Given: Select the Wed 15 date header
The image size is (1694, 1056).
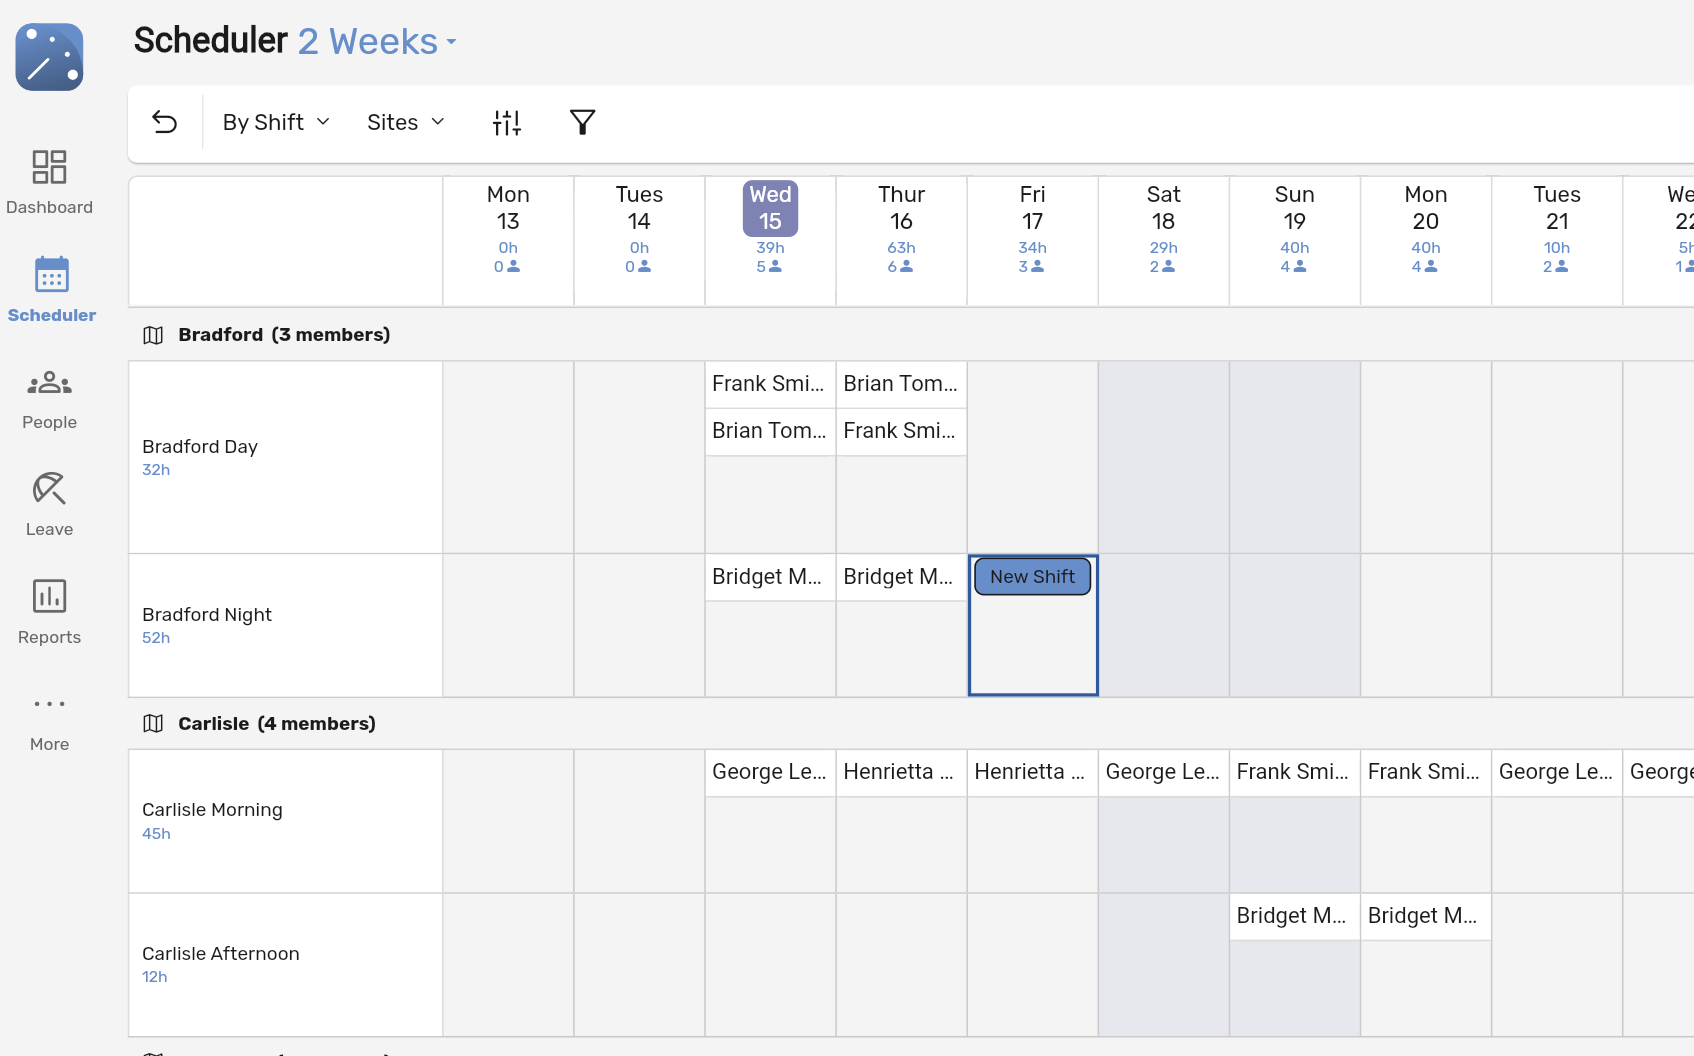Looking at the screenshot, I should (770, 208).
